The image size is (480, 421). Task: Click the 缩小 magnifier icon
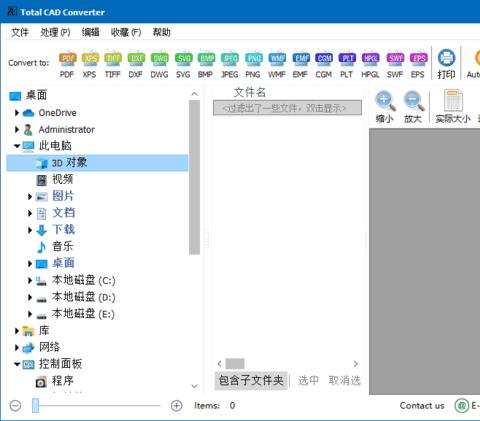pyautogui.click(x=385, y=107)
